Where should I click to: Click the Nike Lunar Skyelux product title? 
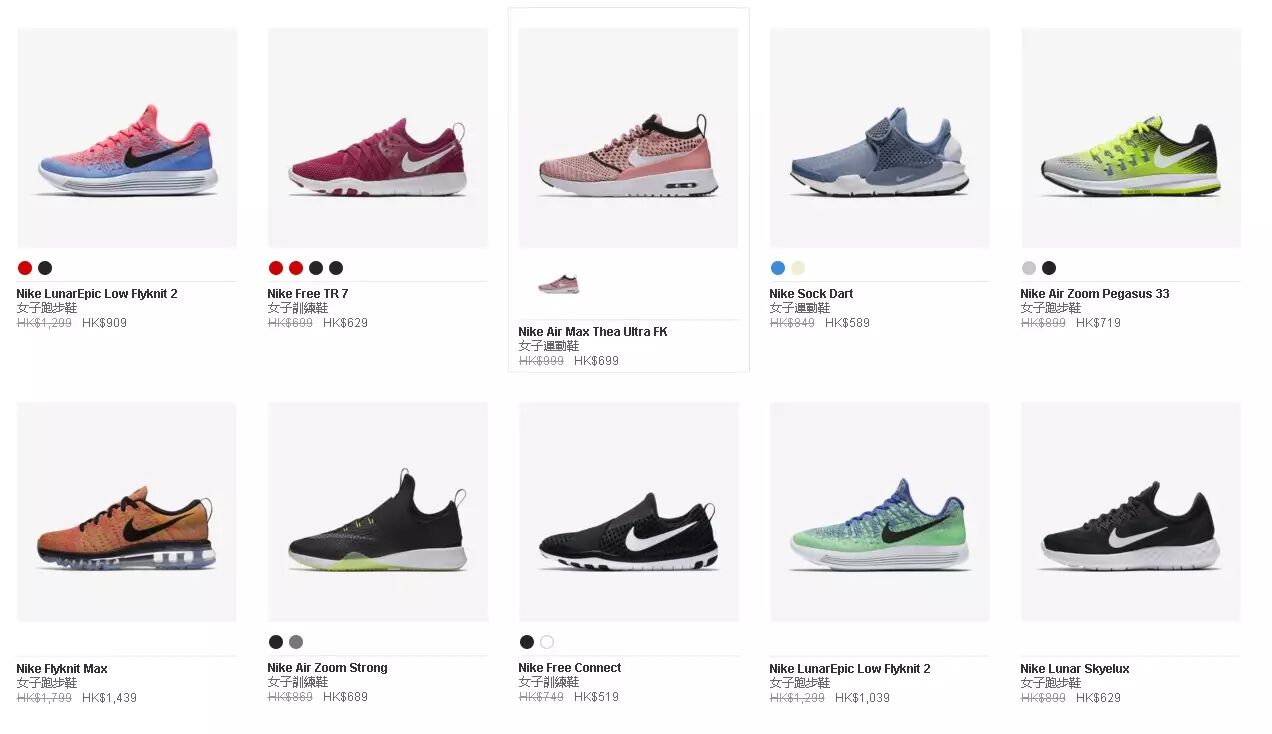(x=1075, y=669)
